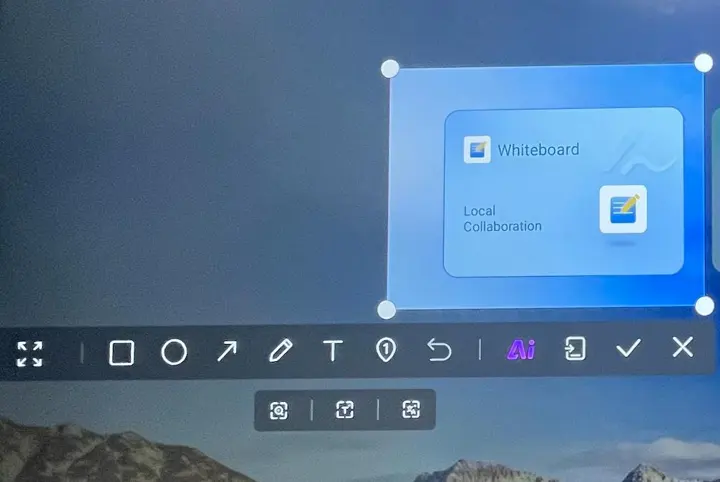Image resolution: width=720 pixels, height=482 pixels.
Task: Click the top-left selection handle
Action: pyautogui.click(x=390, y=68)
